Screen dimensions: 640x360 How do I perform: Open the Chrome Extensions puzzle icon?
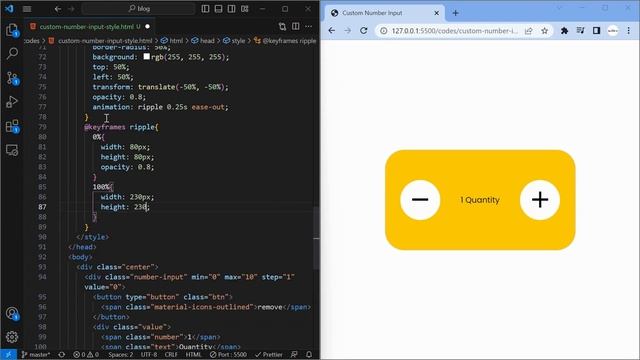[564, 31]
